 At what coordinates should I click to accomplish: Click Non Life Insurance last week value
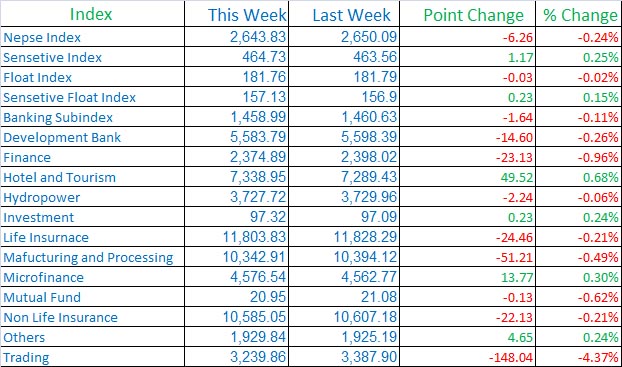365,317
